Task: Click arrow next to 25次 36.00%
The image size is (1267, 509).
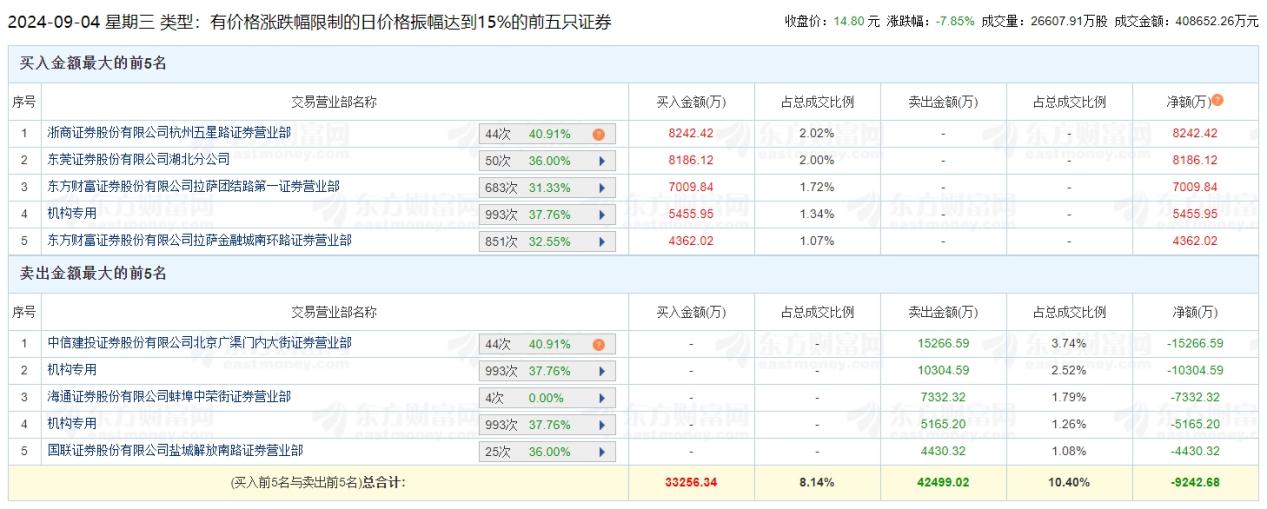Action: pos(601,452)
